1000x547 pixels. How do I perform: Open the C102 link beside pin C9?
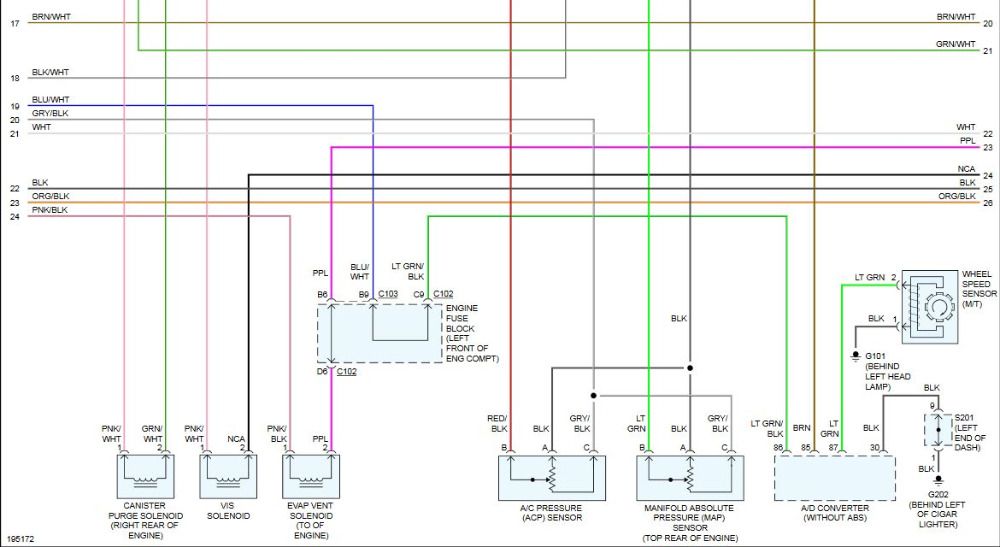point(443,294)
